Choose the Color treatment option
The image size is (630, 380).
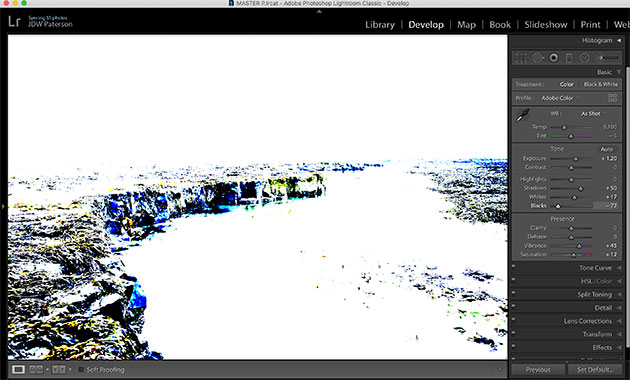pyautogui.click(x=567, y=84)
